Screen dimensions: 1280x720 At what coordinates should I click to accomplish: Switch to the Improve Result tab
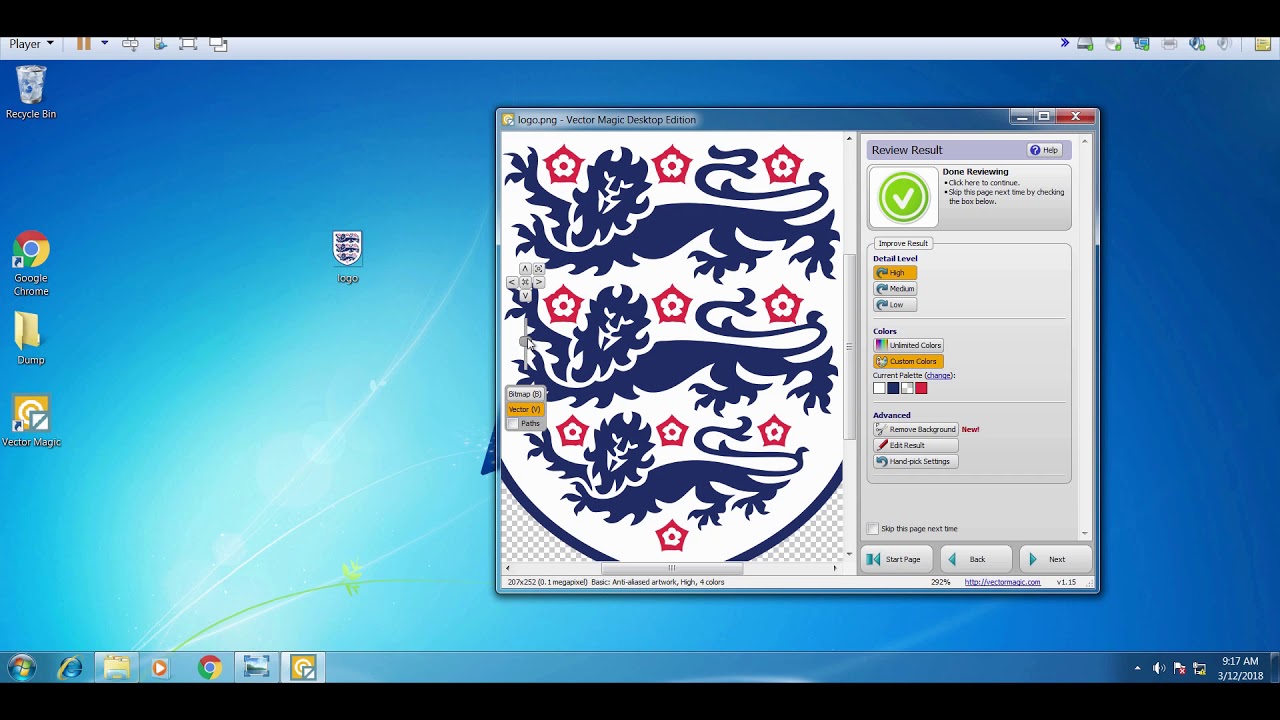(902, 243)
